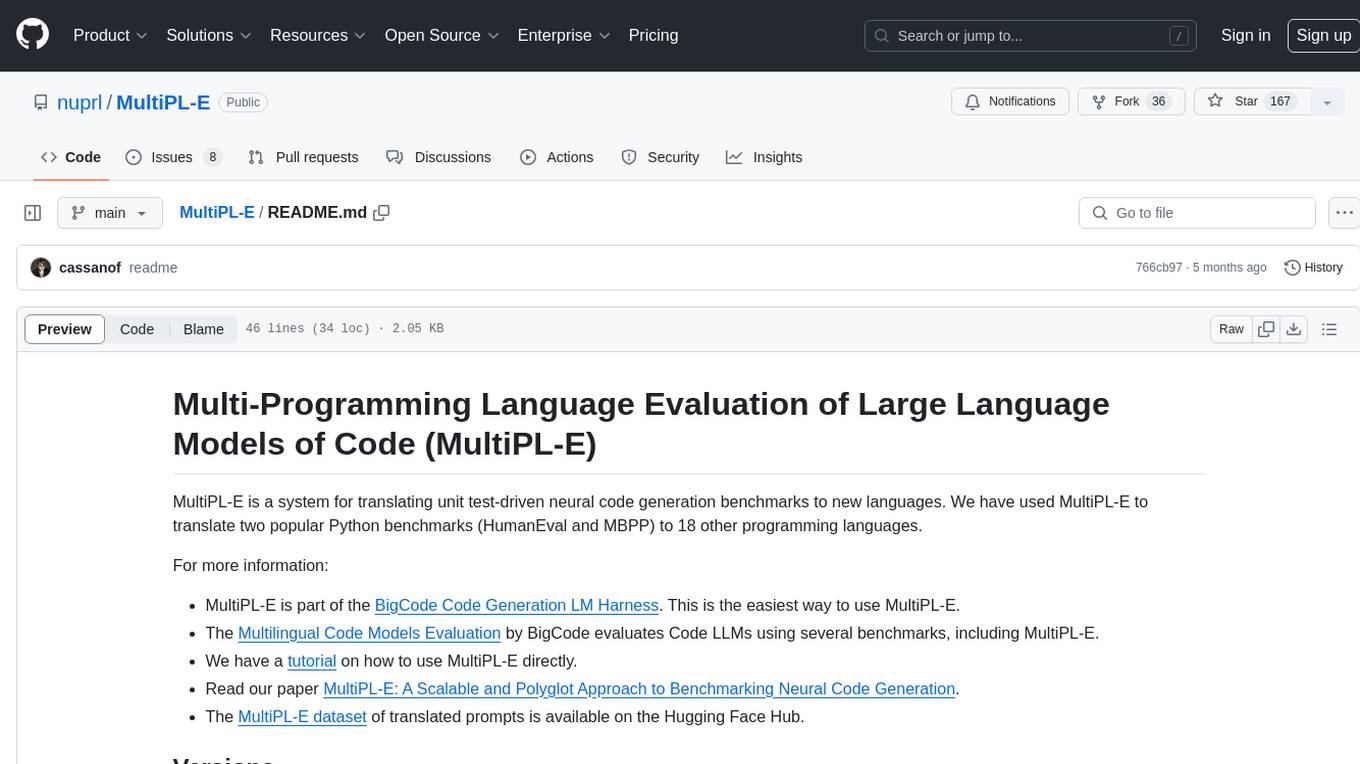
Task: Click the Go to file search box
Action: (1197, 213)
